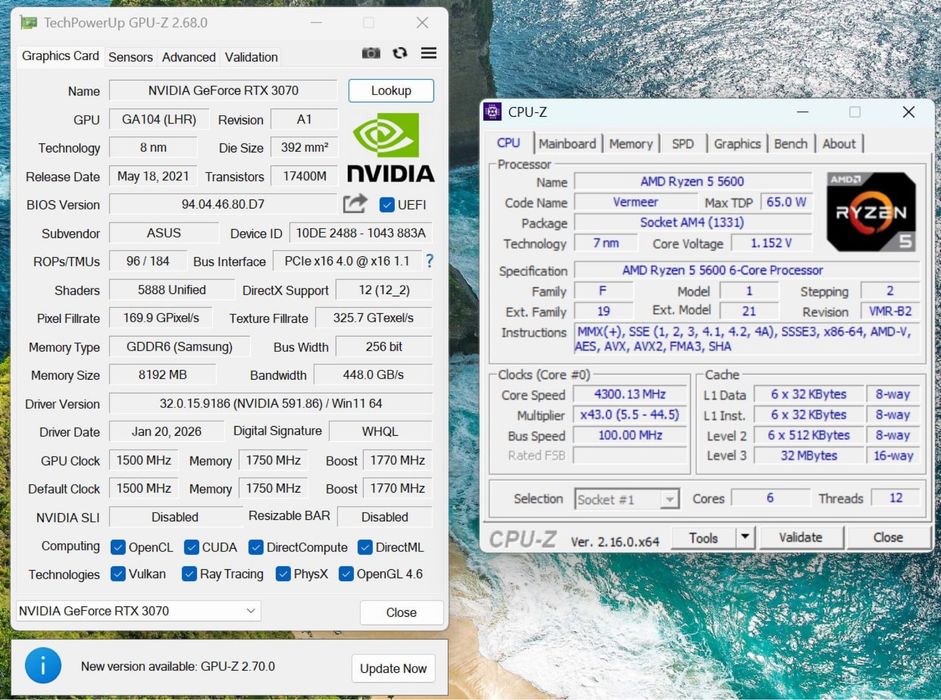Click the Code Name value Vermeer

pyautogui.click(x=635, y=202)
